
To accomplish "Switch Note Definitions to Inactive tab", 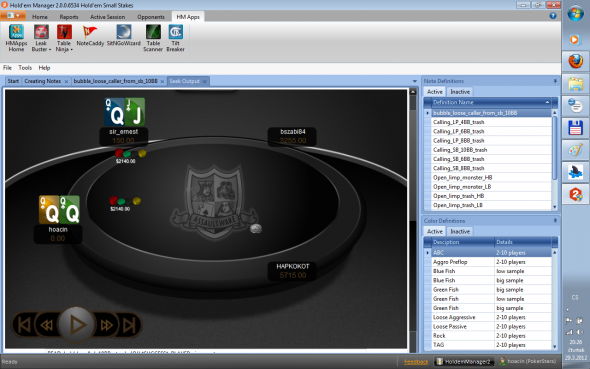I will point(460,92).
